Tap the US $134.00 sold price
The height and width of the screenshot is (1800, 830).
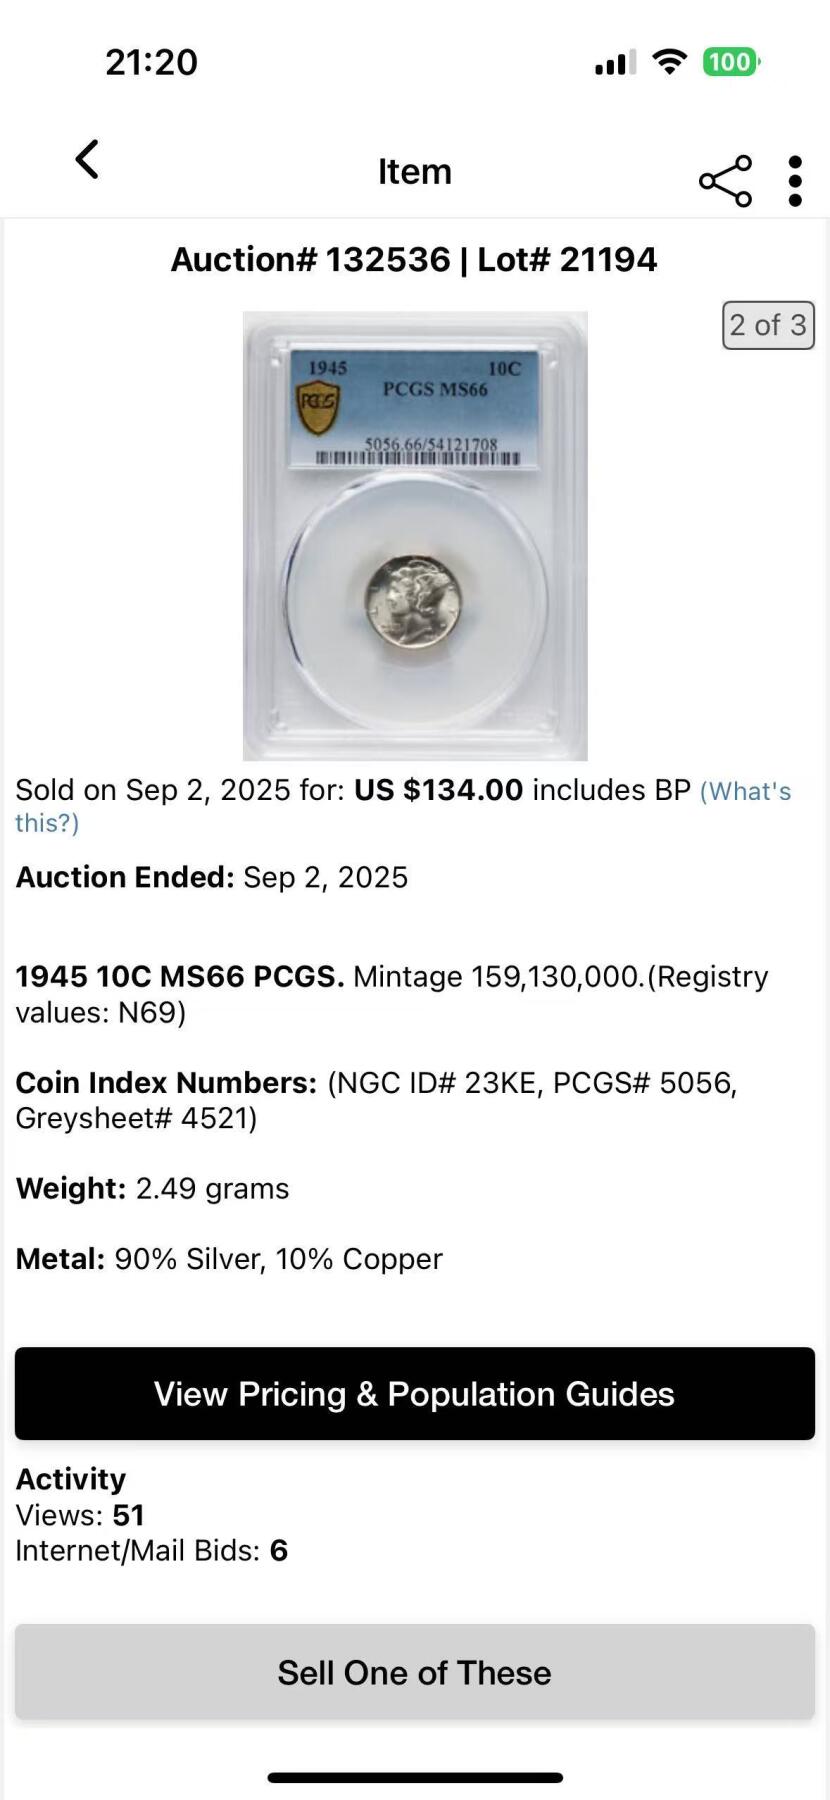click(438, 790)
